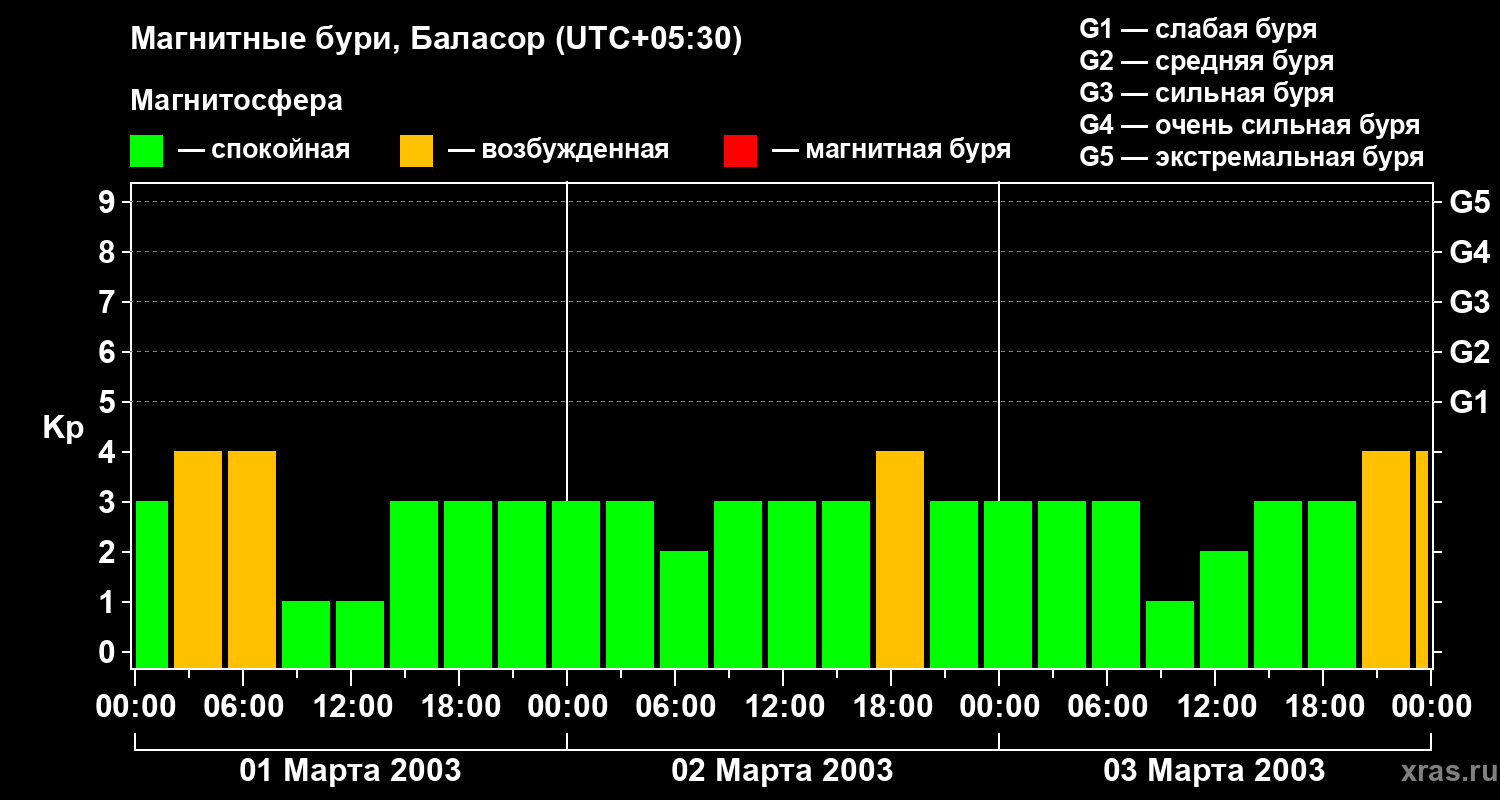Viewport: 1500px width, 800px height.
Task: Click the '18:00' tick label under 03 Марта
Action: (x=1323, y=707)
